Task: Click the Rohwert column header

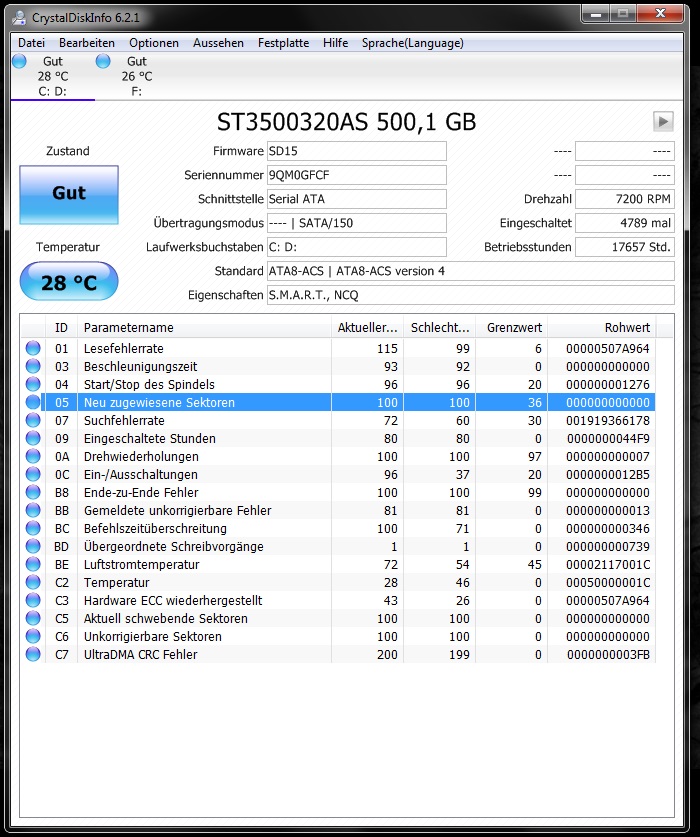Action: click(602, 328)
